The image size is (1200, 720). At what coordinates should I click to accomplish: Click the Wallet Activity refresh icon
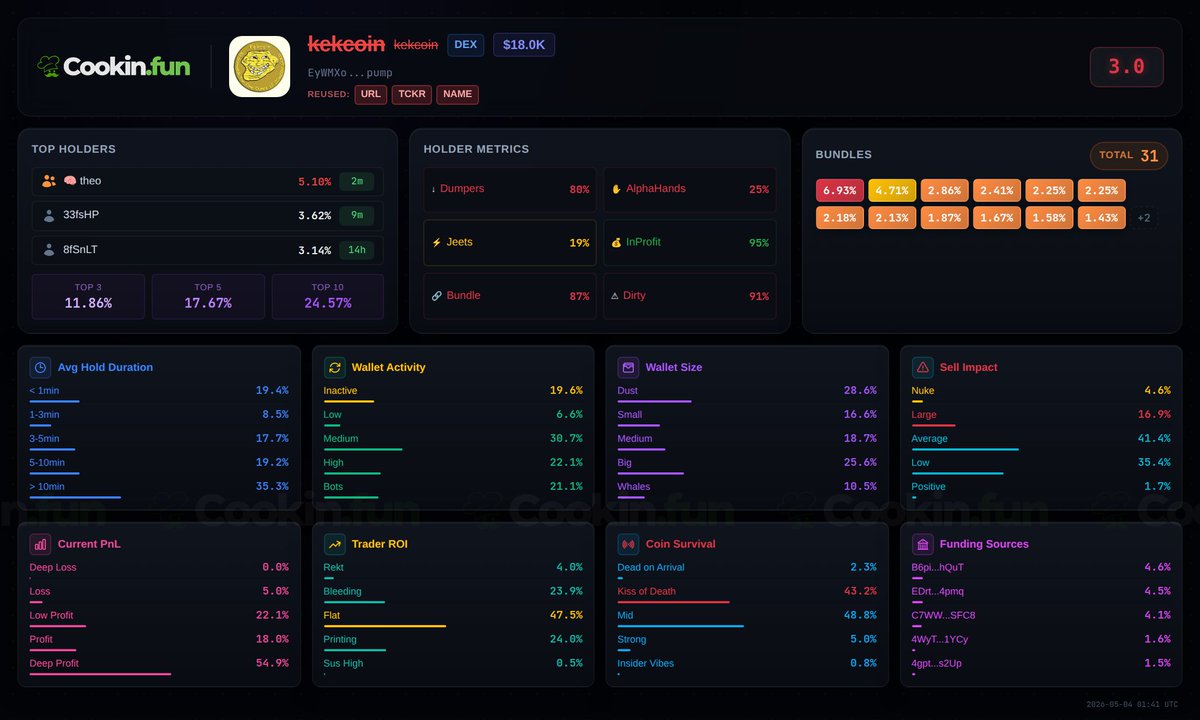coord(334,367)
